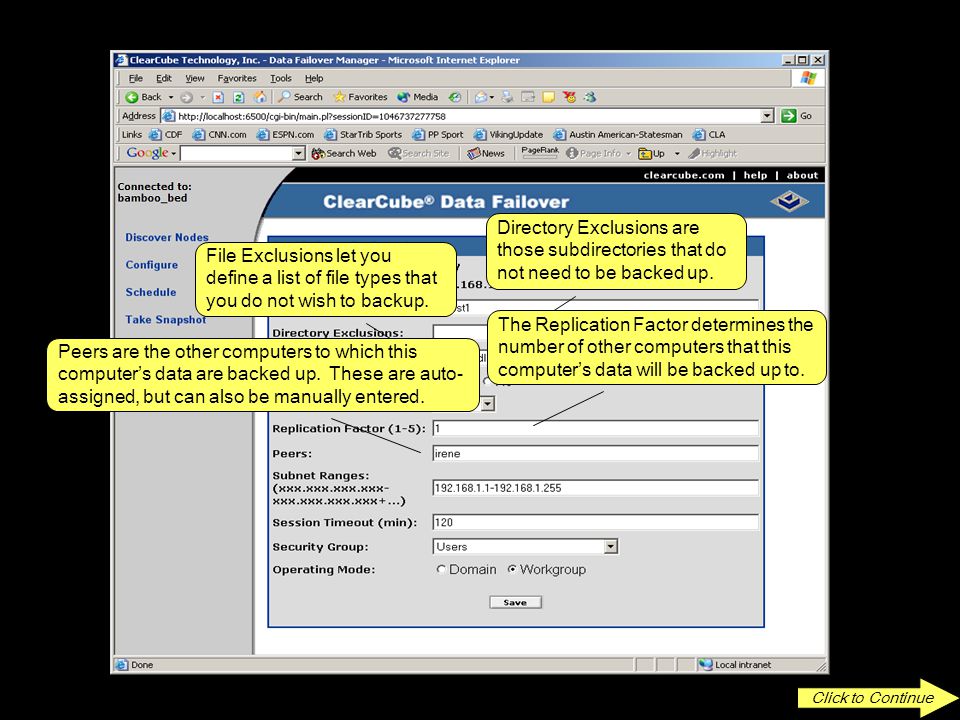960x720 pixels.
Task: Open the Google toolbar logo menu
Action: (151, 153)
